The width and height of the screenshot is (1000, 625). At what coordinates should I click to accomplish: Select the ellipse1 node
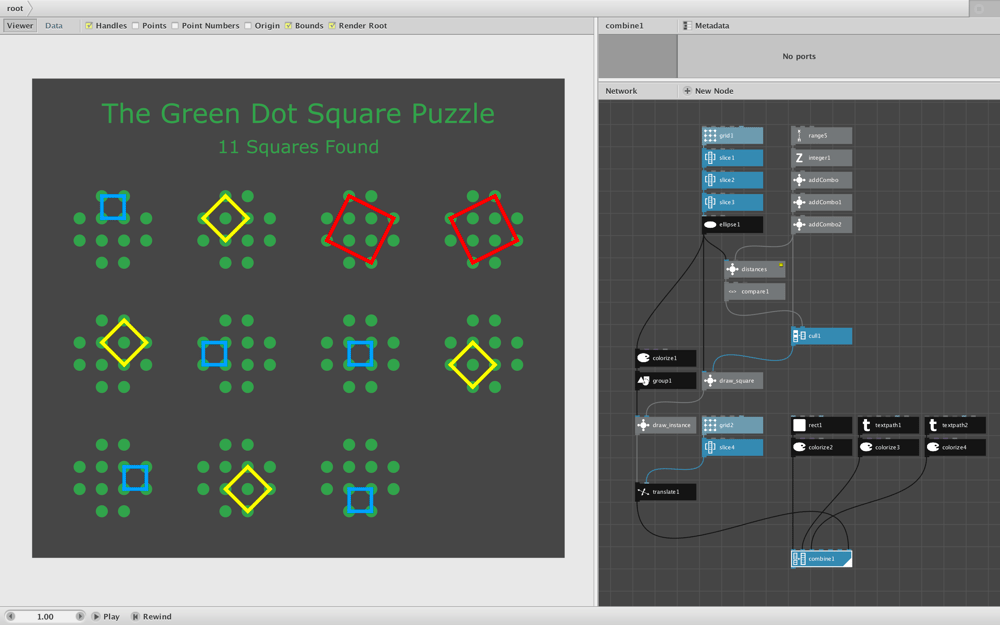[732, 224]
